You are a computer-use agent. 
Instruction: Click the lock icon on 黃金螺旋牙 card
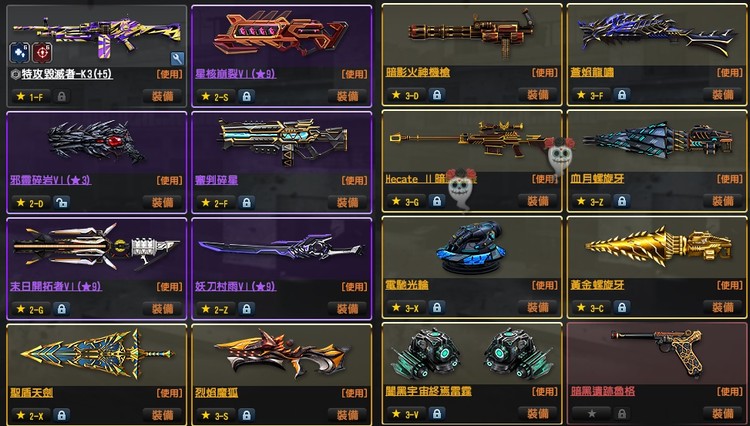click(621, 307)
